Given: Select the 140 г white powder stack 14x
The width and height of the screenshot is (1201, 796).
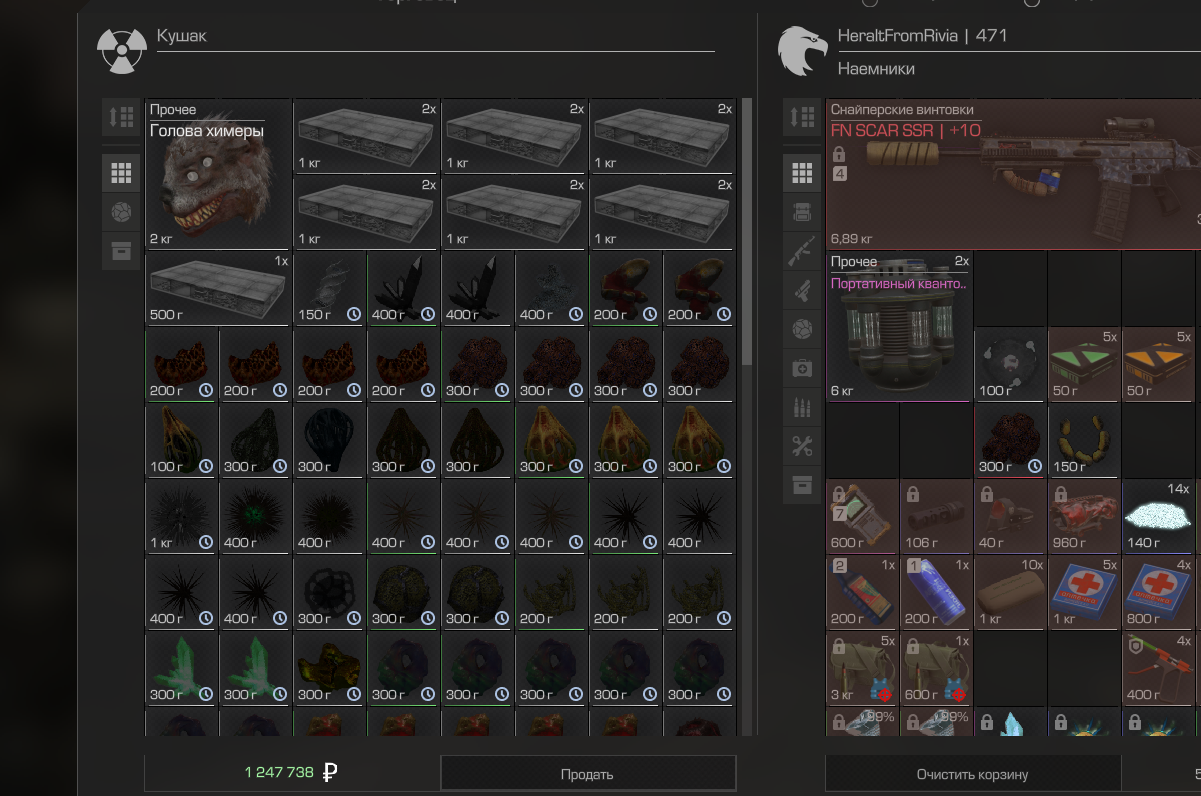Looking at the screenshot, I should click(1158, 516).
